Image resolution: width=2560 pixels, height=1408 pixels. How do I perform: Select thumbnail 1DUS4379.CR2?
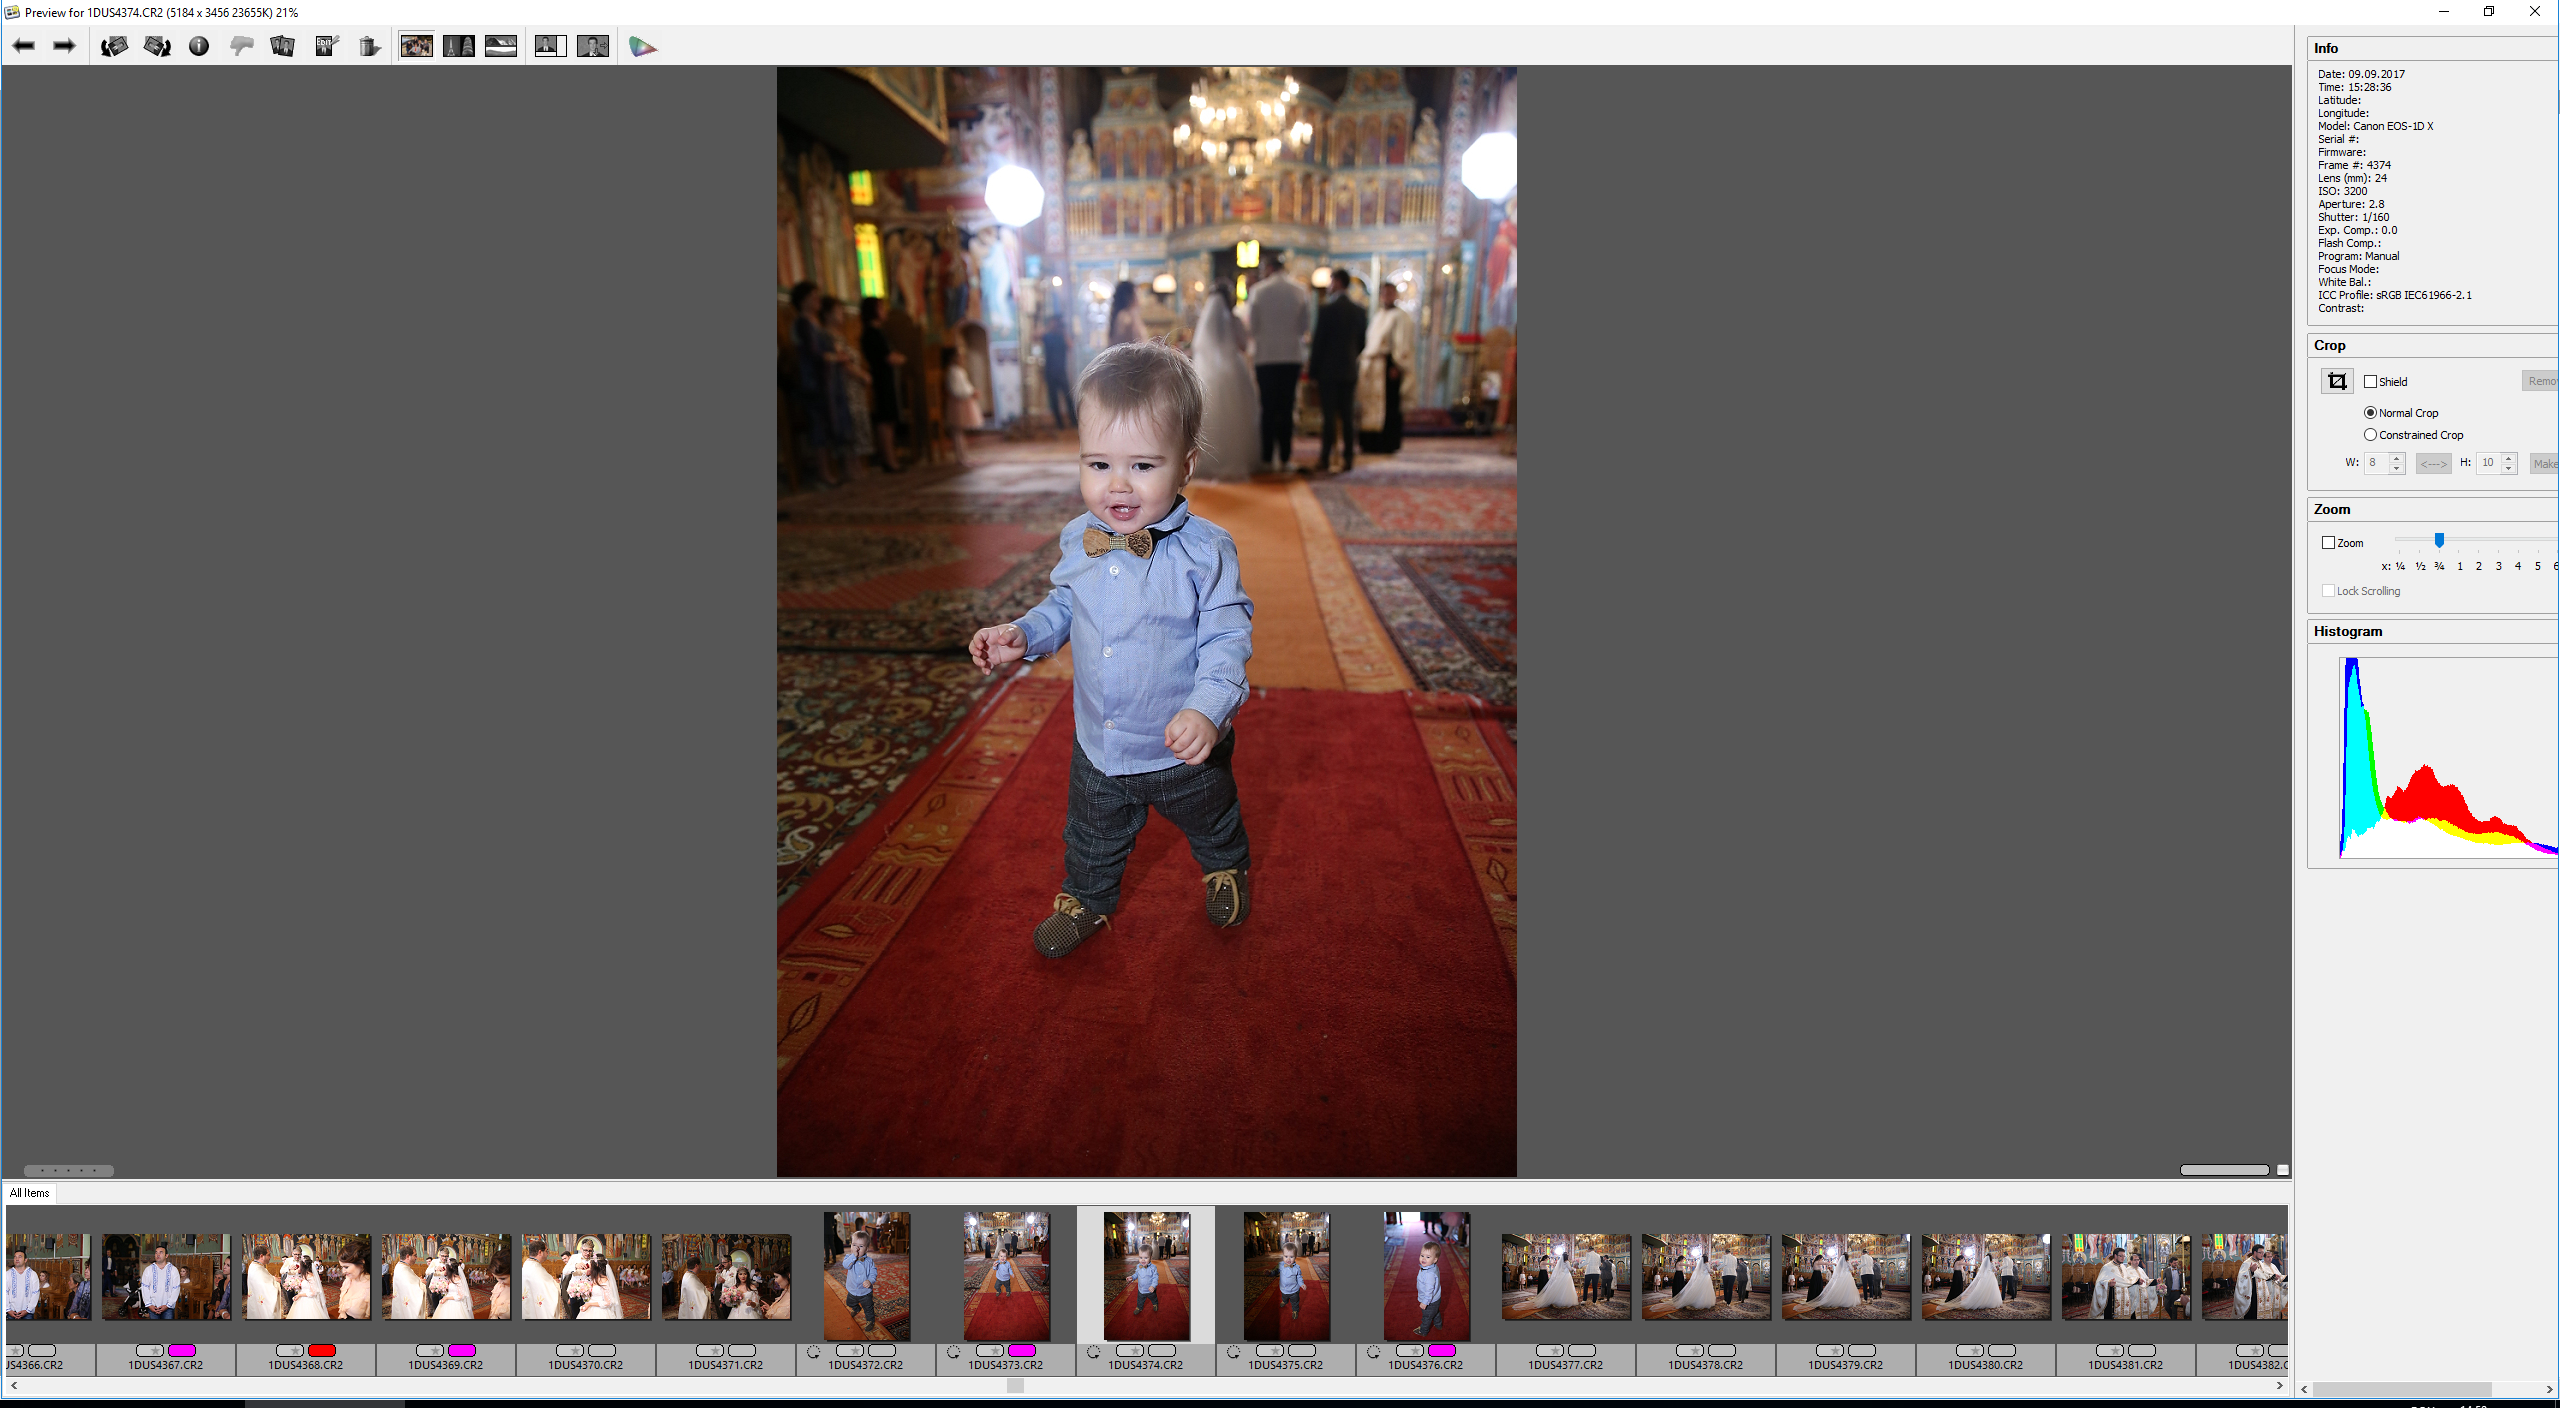click(1846, 1276)
